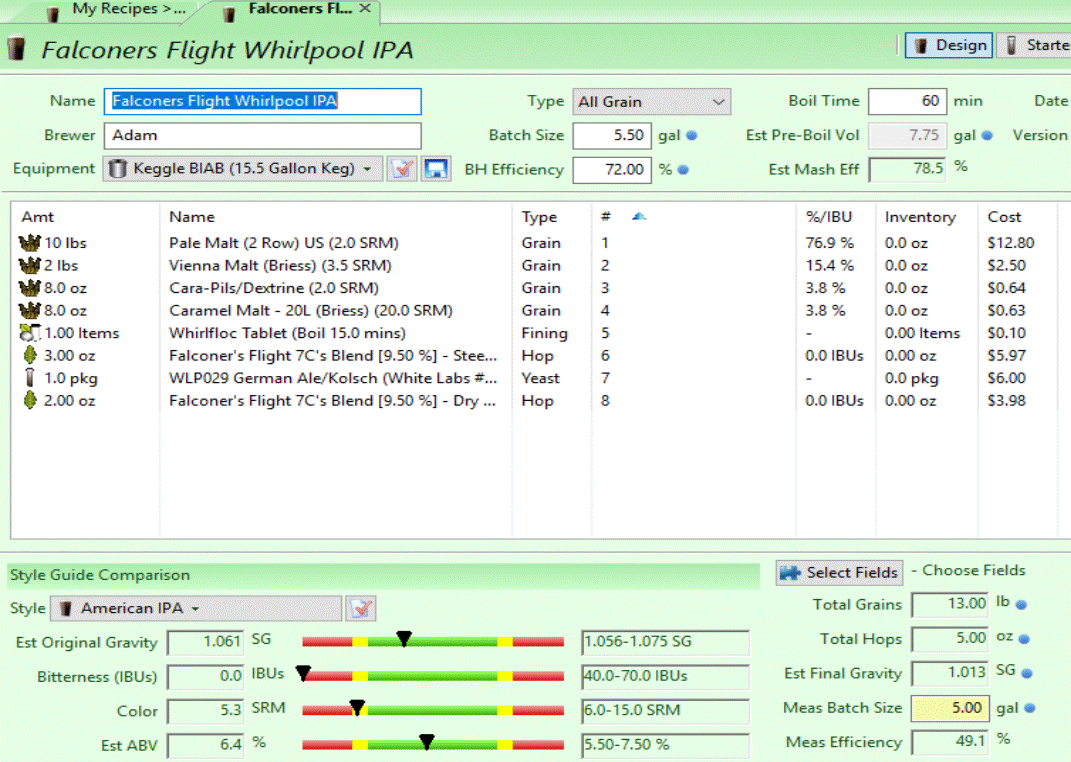Open the Equipment Keggle BIAB dropdown
The height and width of the screenshot is (762, 1071).
pos(244,169)
